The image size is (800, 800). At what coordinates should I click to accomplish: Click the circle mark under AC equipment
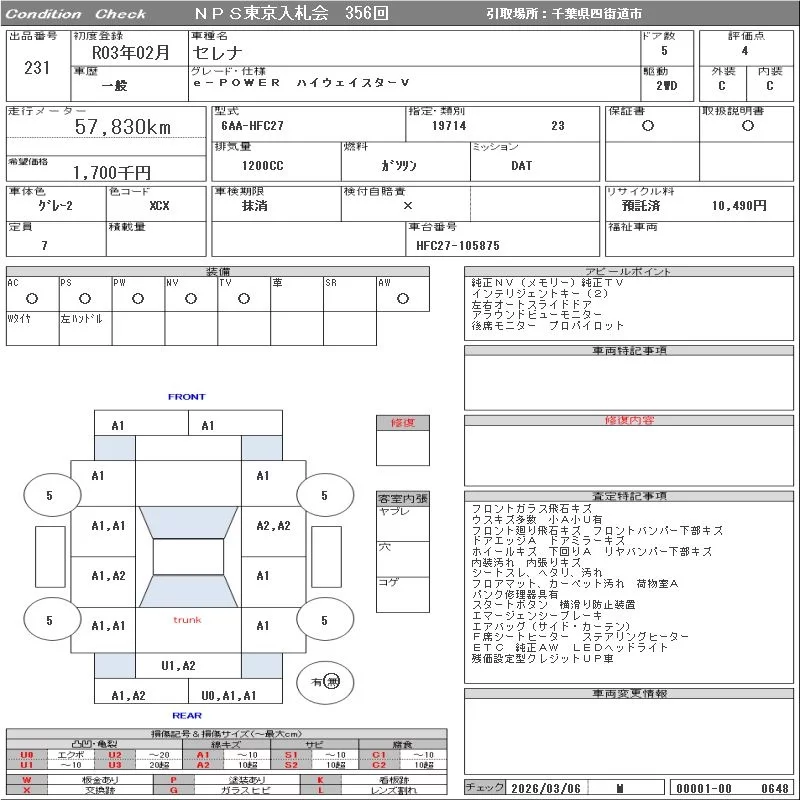[32, 298]
